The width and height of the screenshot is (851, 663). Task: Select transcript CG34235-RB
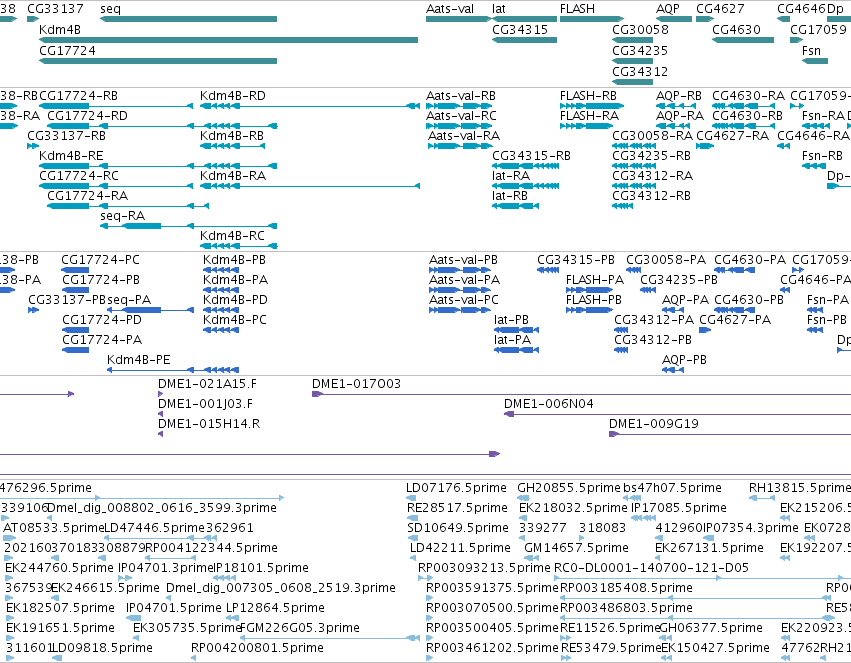(651, 156)
